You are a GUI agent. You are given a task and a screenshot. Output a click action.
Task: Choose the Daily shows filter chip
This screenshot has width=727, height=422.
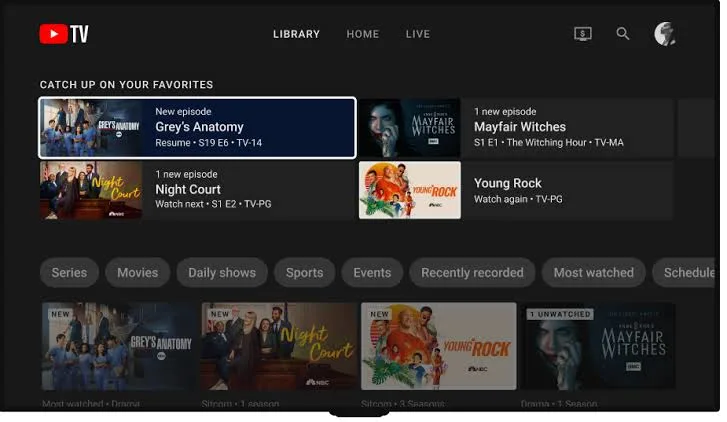222,273
